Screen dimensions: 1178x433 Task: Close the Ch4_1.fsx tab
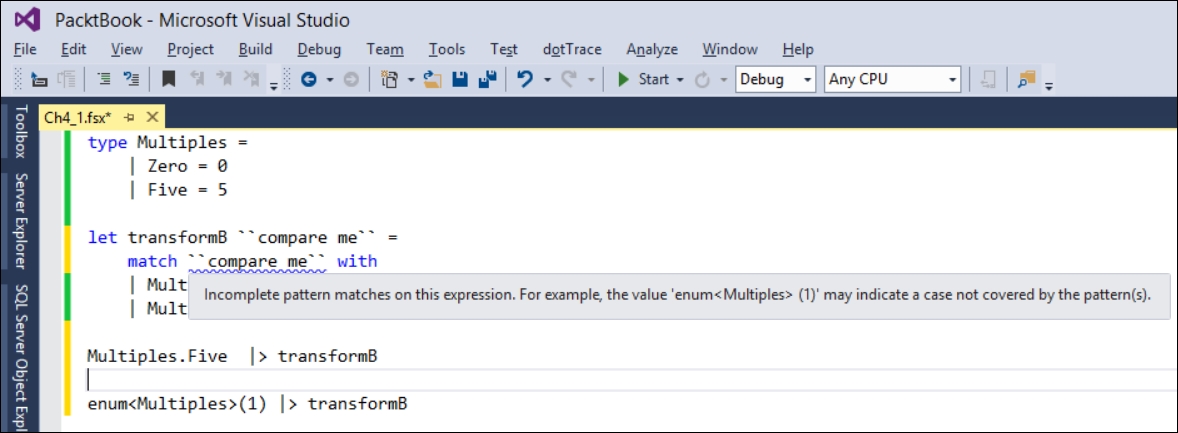pos(152,117)
